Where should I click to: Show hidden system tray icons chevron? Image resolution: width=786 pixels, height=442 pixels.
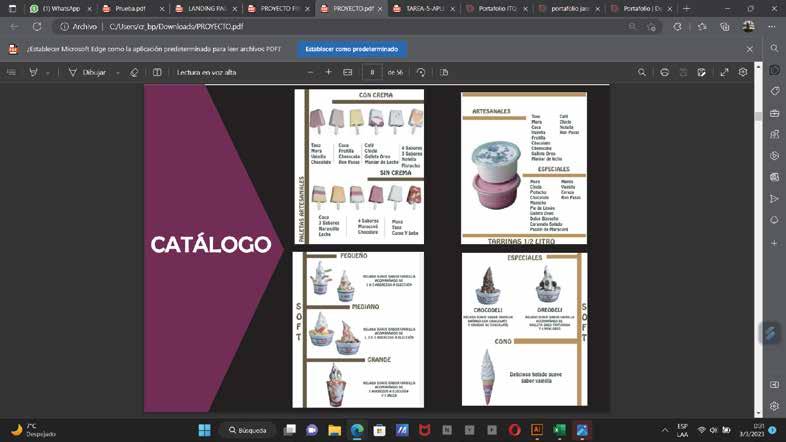tap(665, 430)
